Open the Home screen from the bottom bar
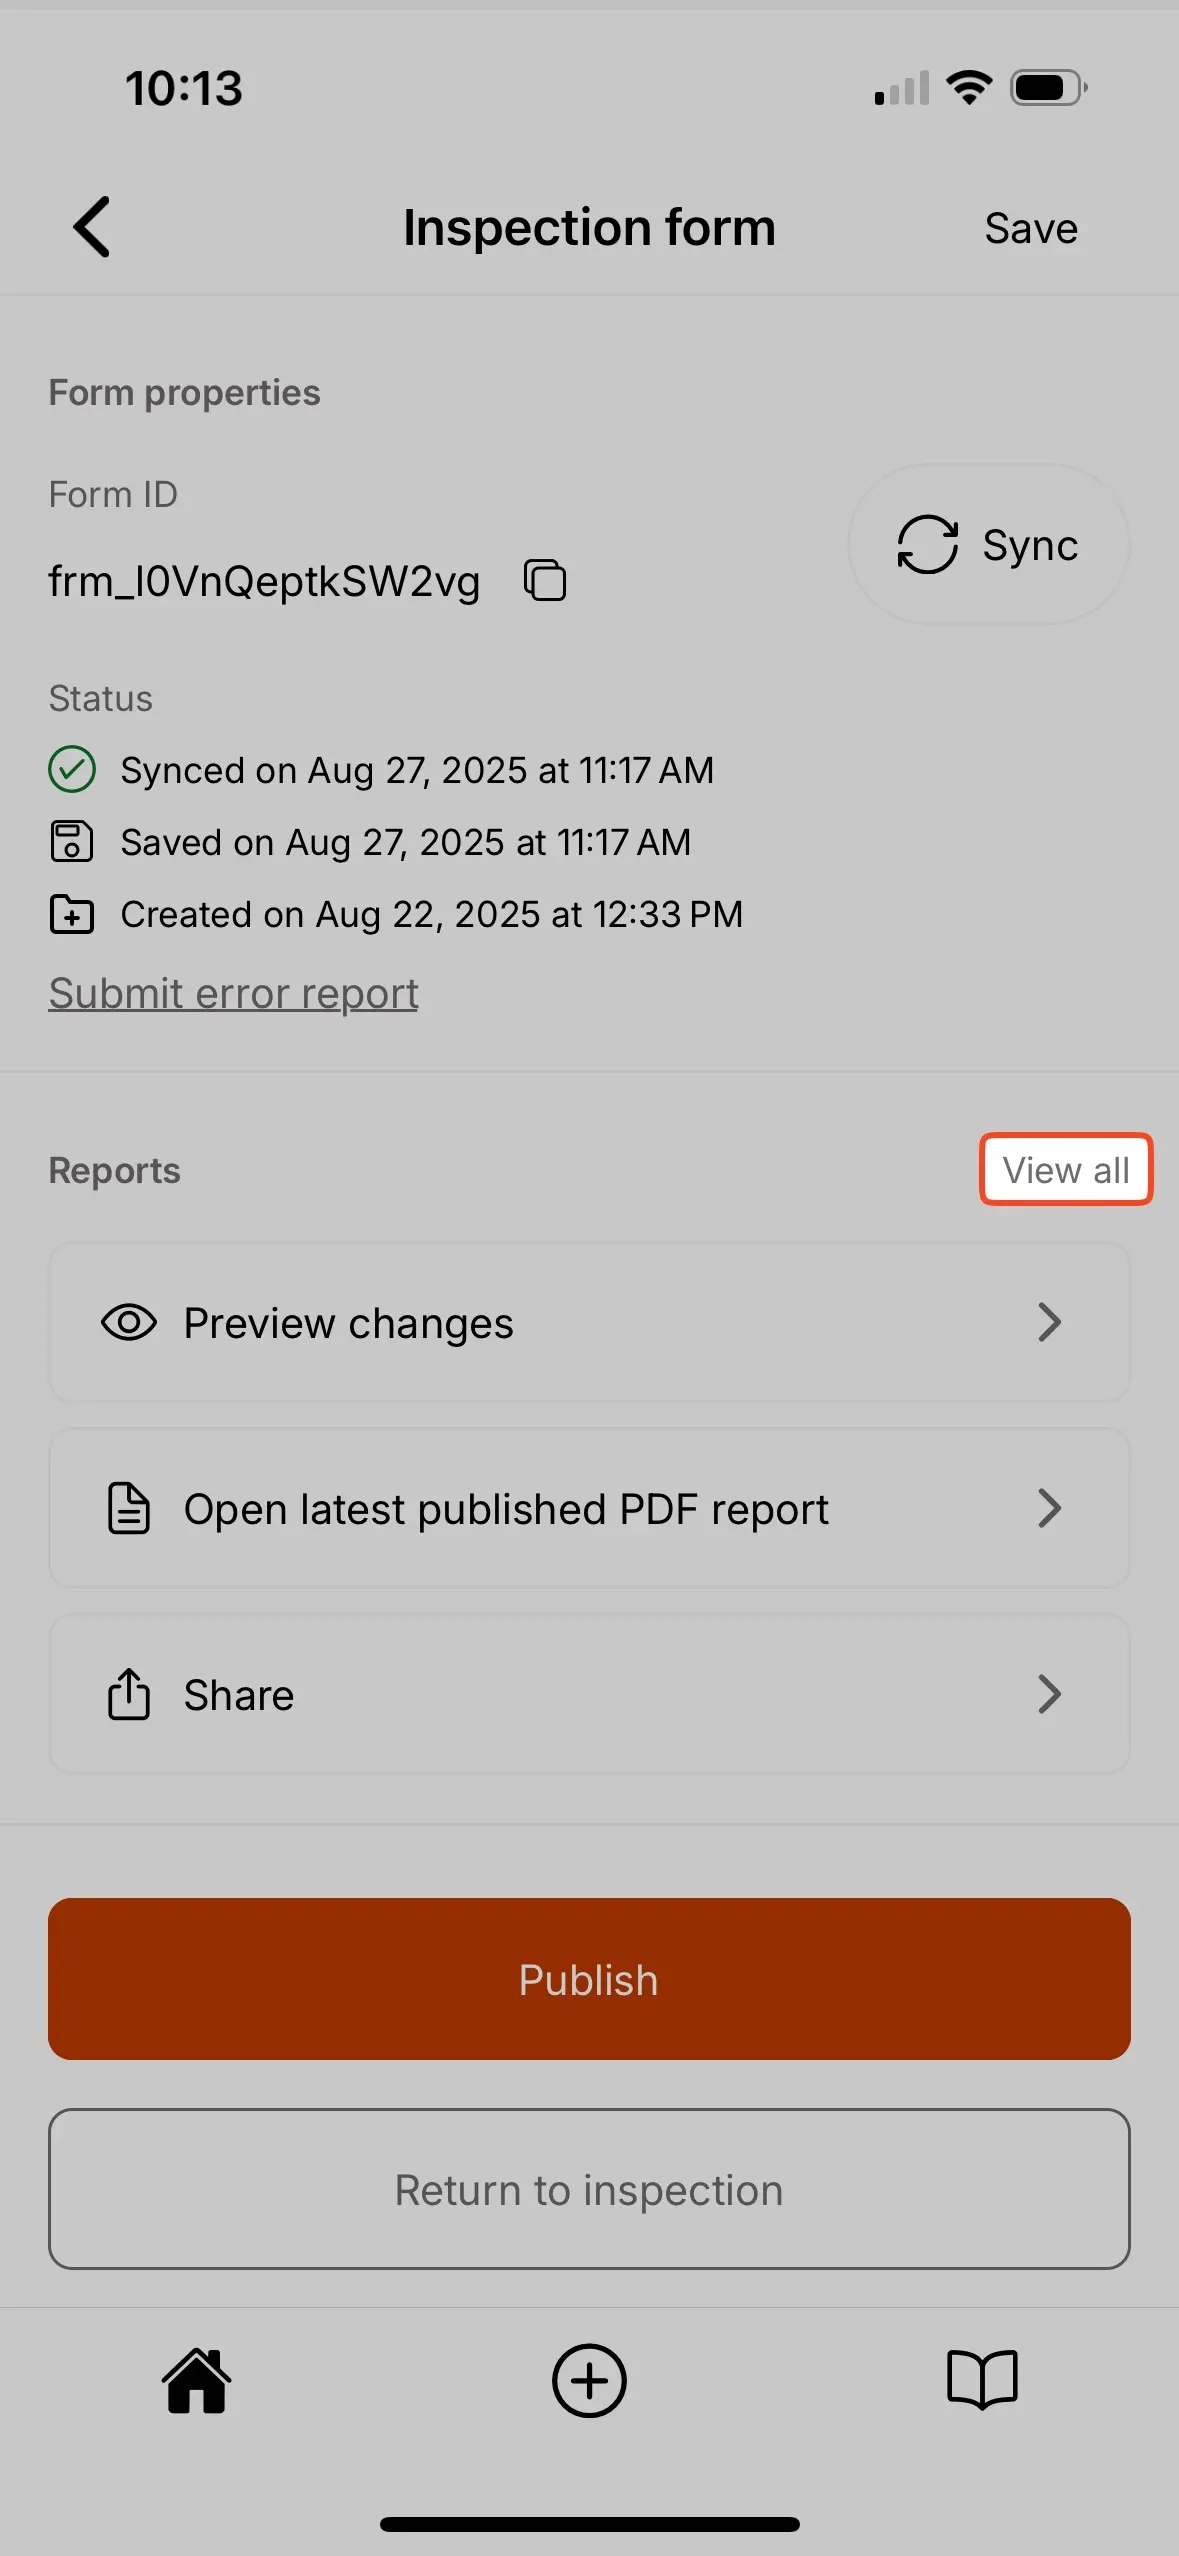Viewport: 1179px width, 2556px height. 196,2380
